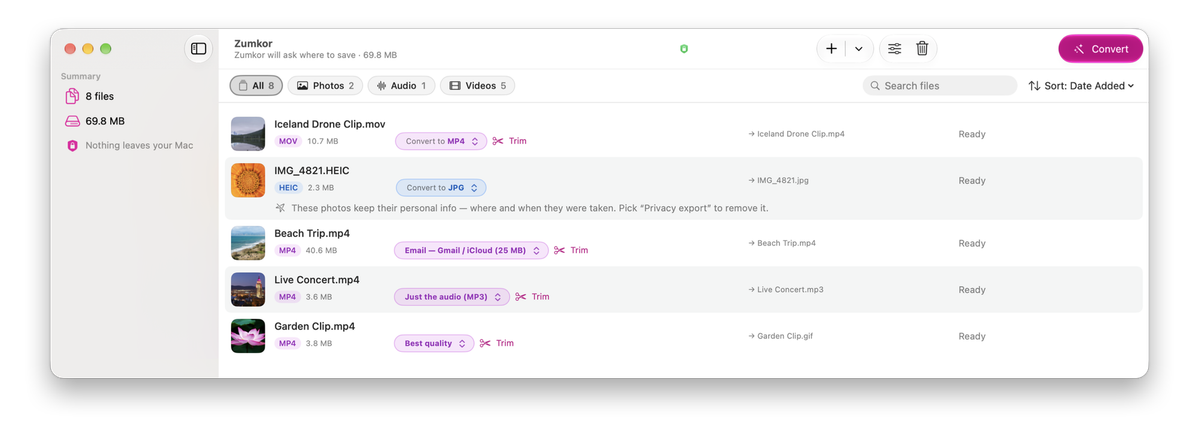
Task: Click the Zumkor window title
Action: click(253, 43)
